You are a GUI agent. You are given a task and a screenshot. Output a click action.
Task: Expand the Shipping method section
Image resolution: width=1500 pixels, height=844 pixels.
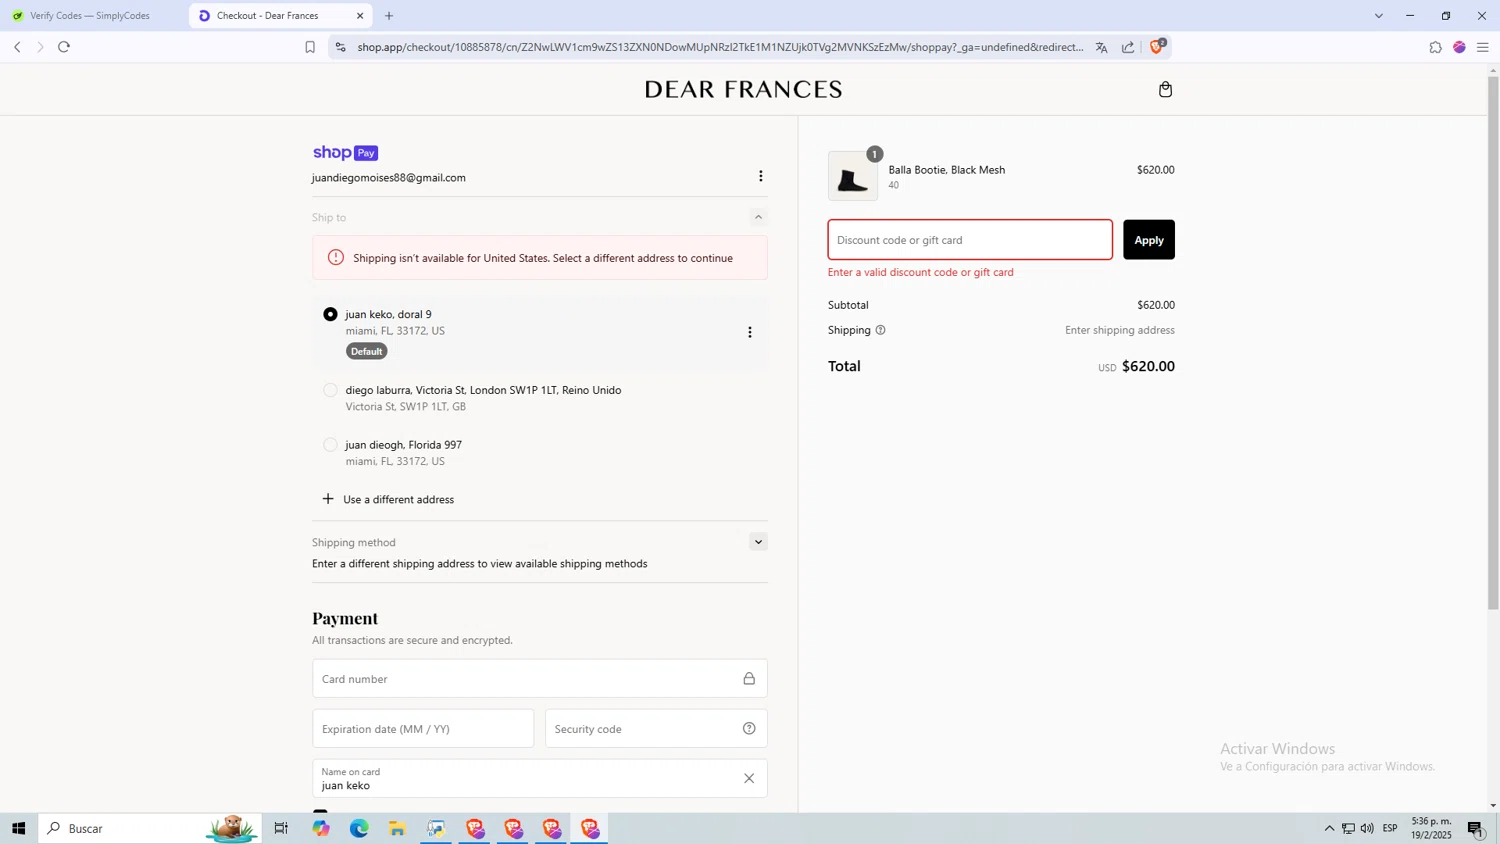pos(758,542)
